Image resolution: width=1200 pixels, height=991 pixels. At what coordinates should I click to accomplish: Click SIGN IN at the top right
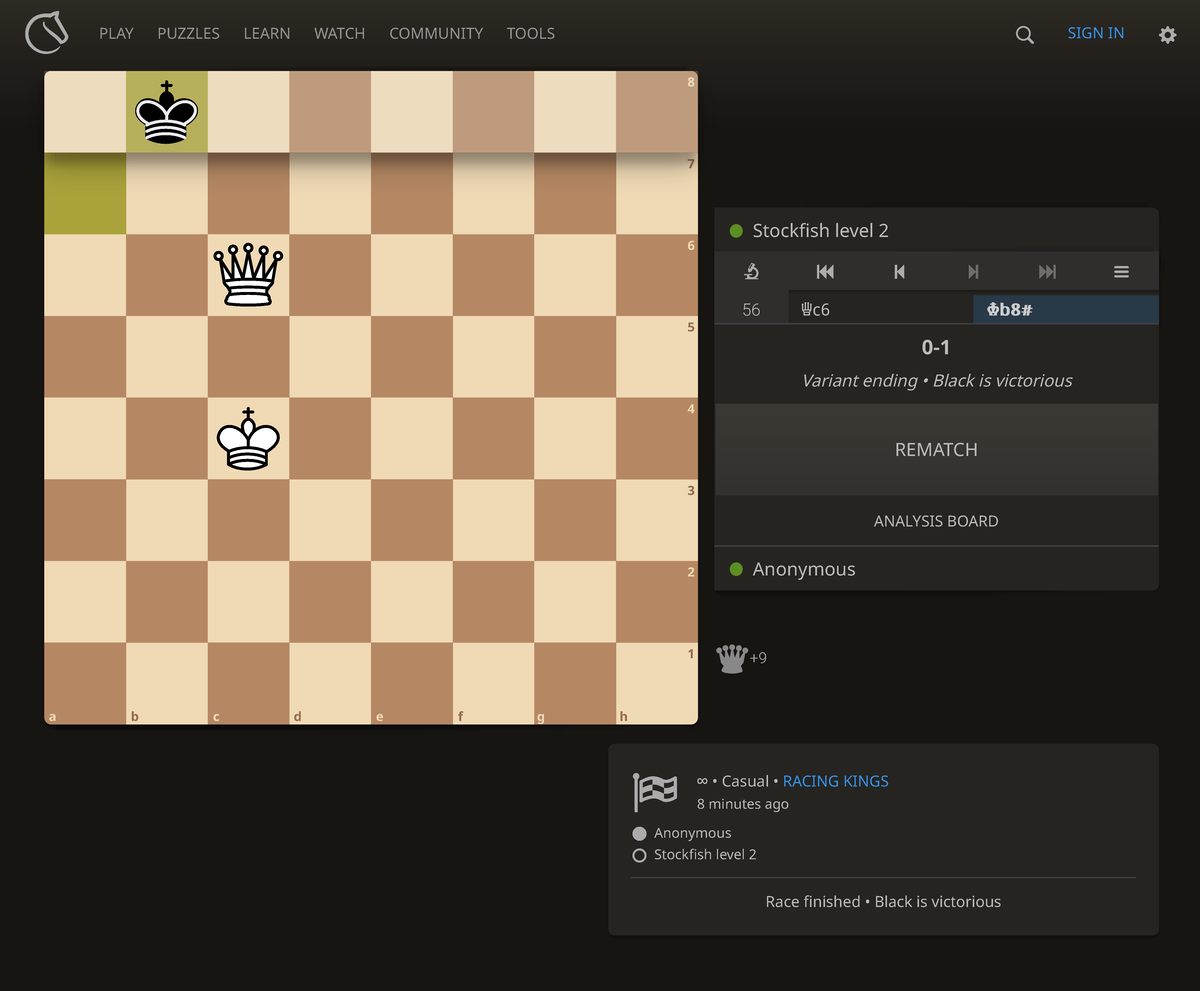click(1095, 33)
